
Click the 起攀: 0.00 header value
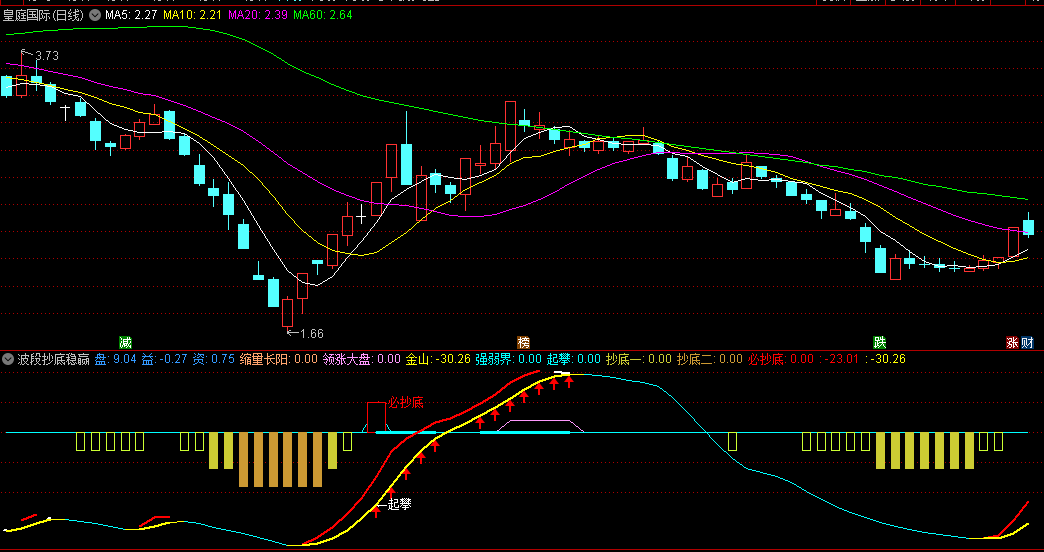click(574, 360)
